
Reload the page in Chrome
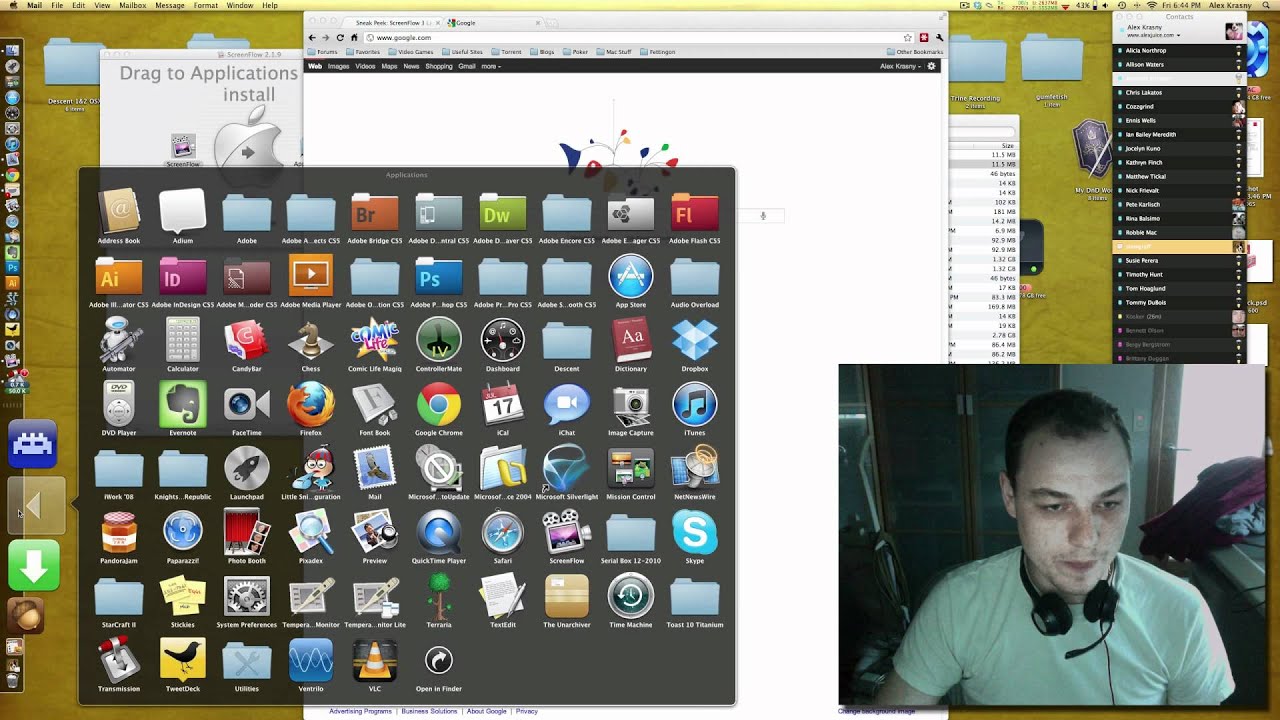pos(340,37)
